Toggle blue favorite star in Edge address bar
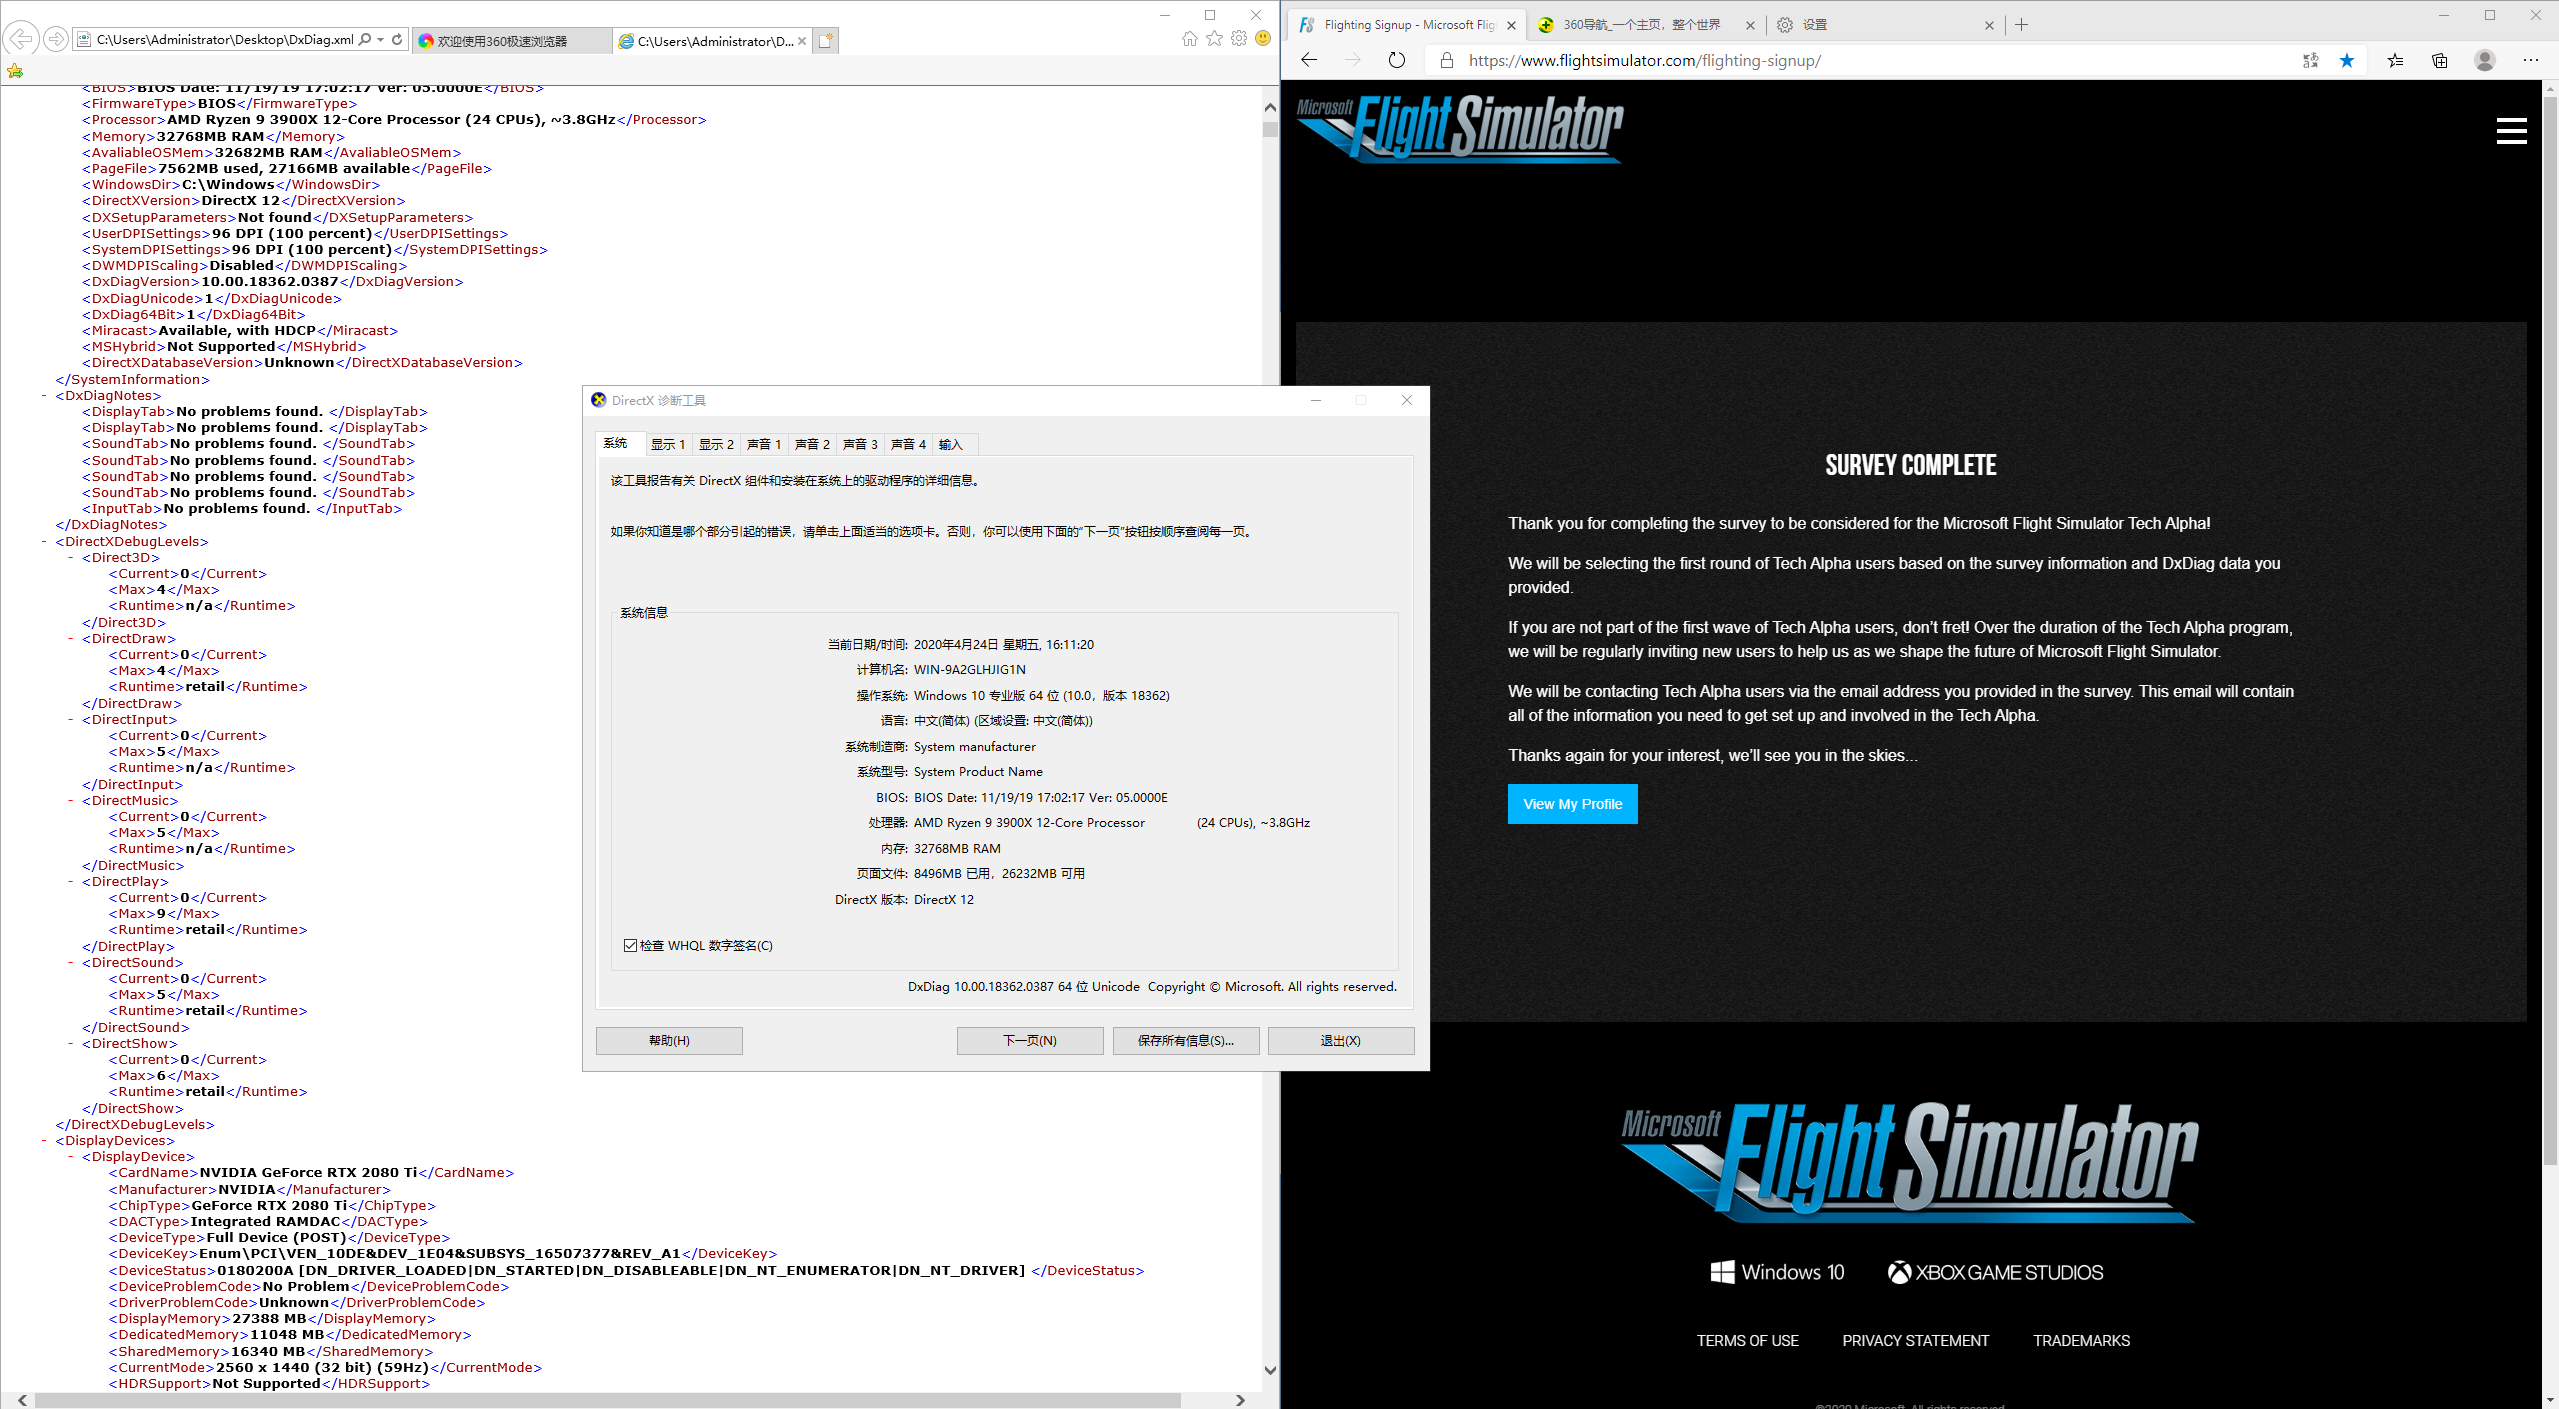Image resolution: width=2559 pixels, height=1409 pixels. (2347, 61)
